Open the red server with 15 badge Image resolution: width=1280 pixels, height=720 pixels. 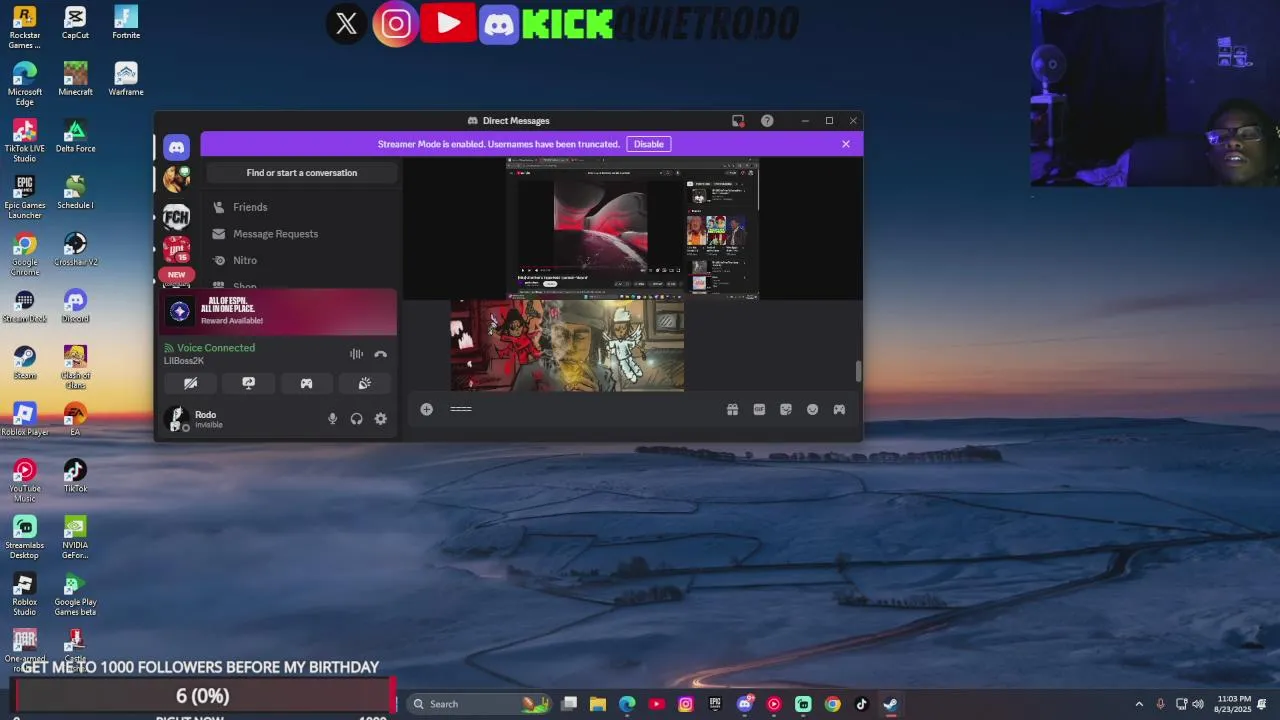[176, 249]
